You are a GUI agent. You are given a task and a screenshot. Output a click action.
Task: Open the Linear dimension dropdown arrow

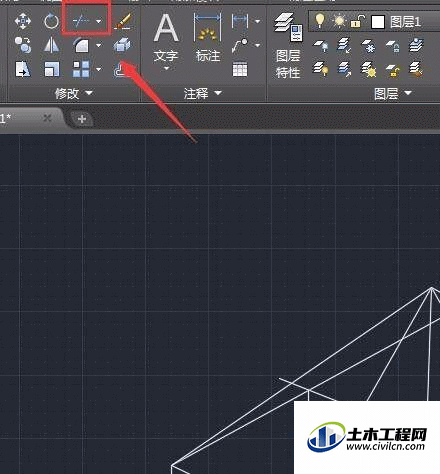[x=257, y=22]
